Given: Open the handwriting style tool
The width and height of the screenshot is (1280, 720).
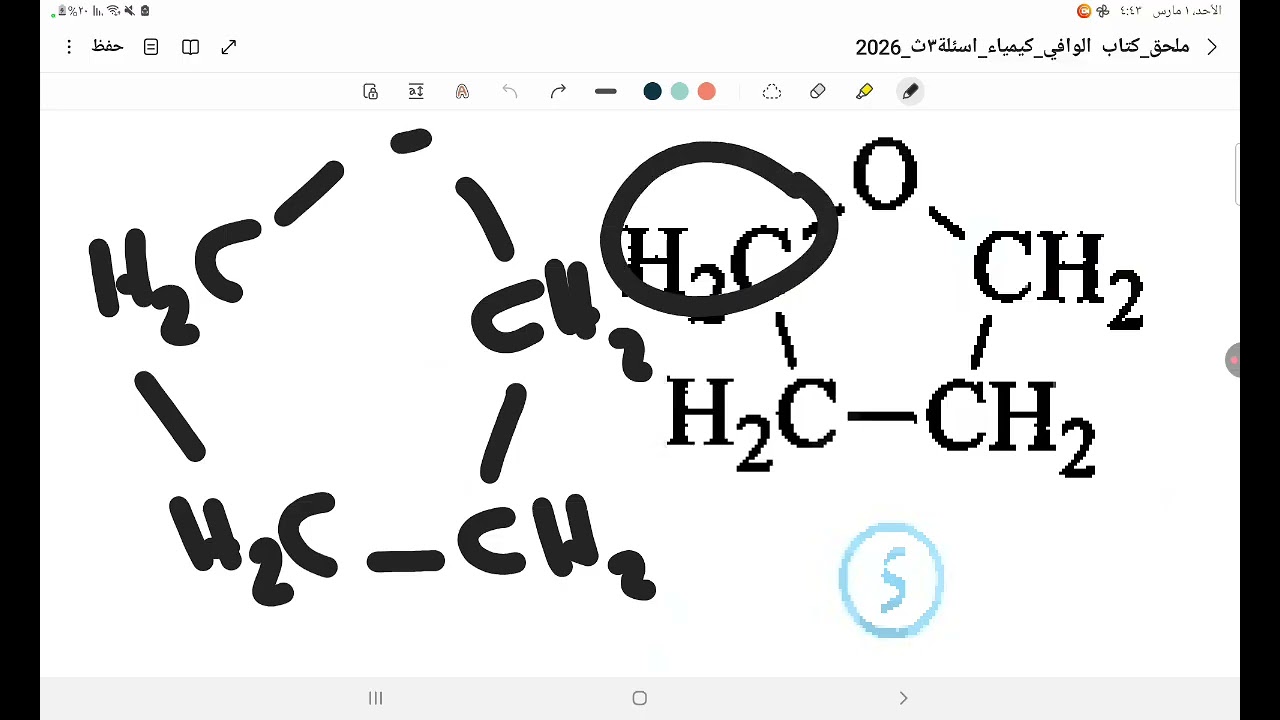Looking at the screenshot, I should point(462,91).
